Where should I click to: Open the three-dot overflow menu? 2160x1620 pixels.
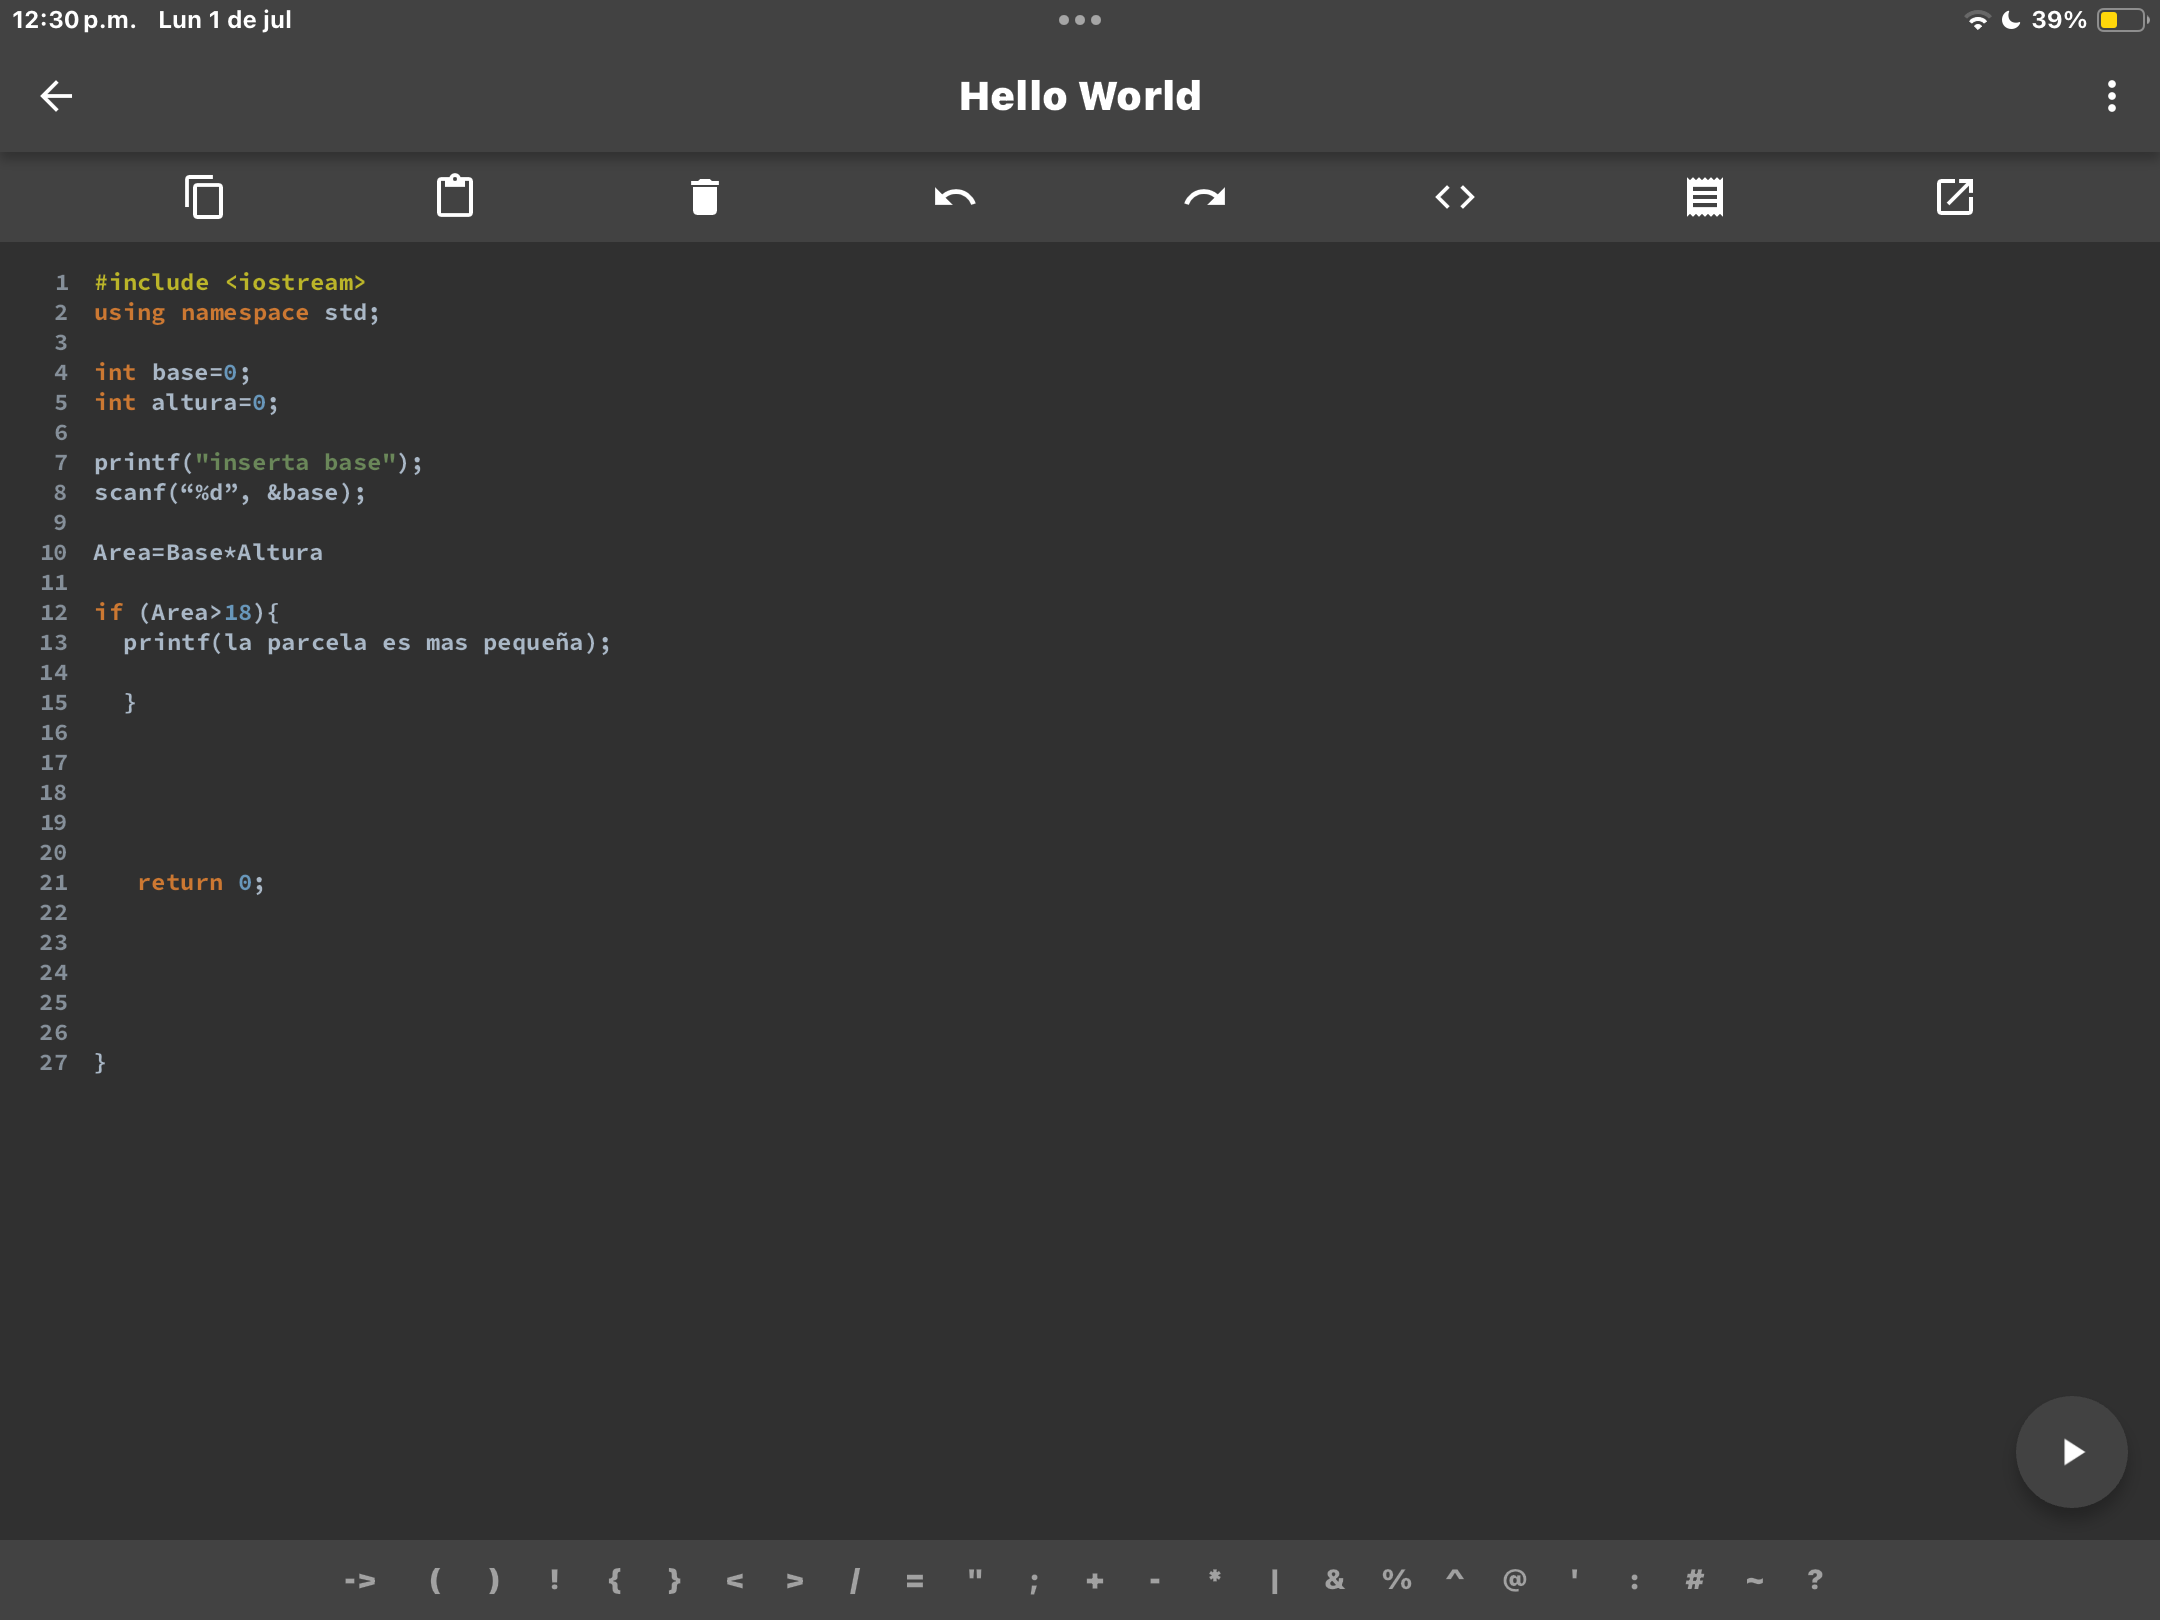coord(2111,96)
